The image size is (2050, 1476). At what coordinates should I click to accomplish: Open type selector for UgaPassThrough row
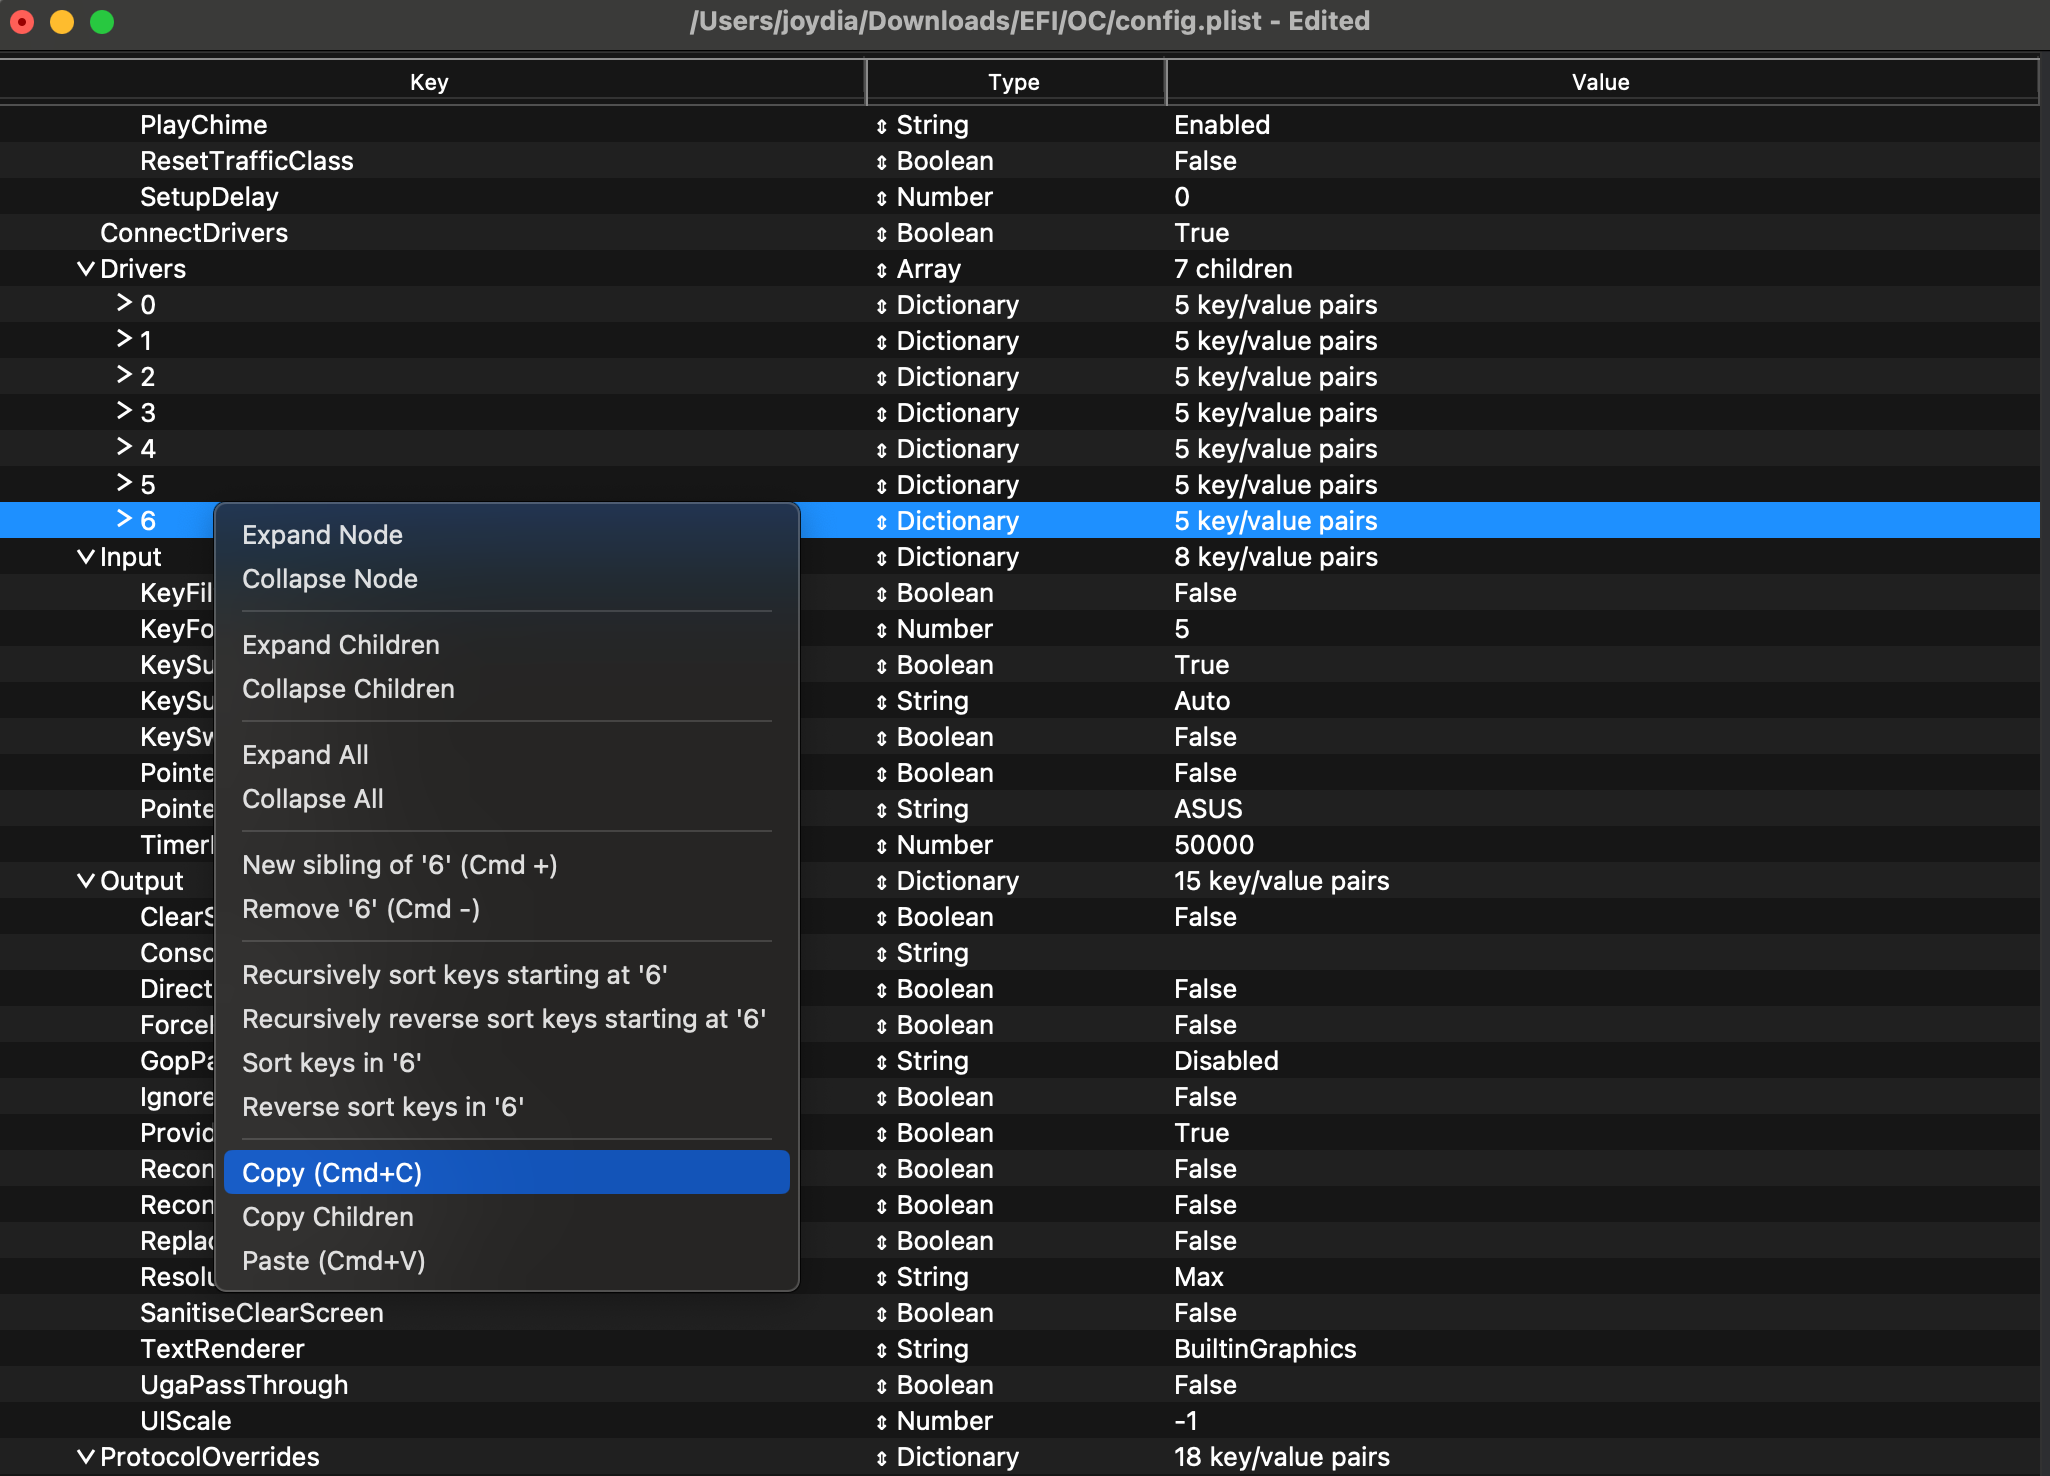(881, 1386)
